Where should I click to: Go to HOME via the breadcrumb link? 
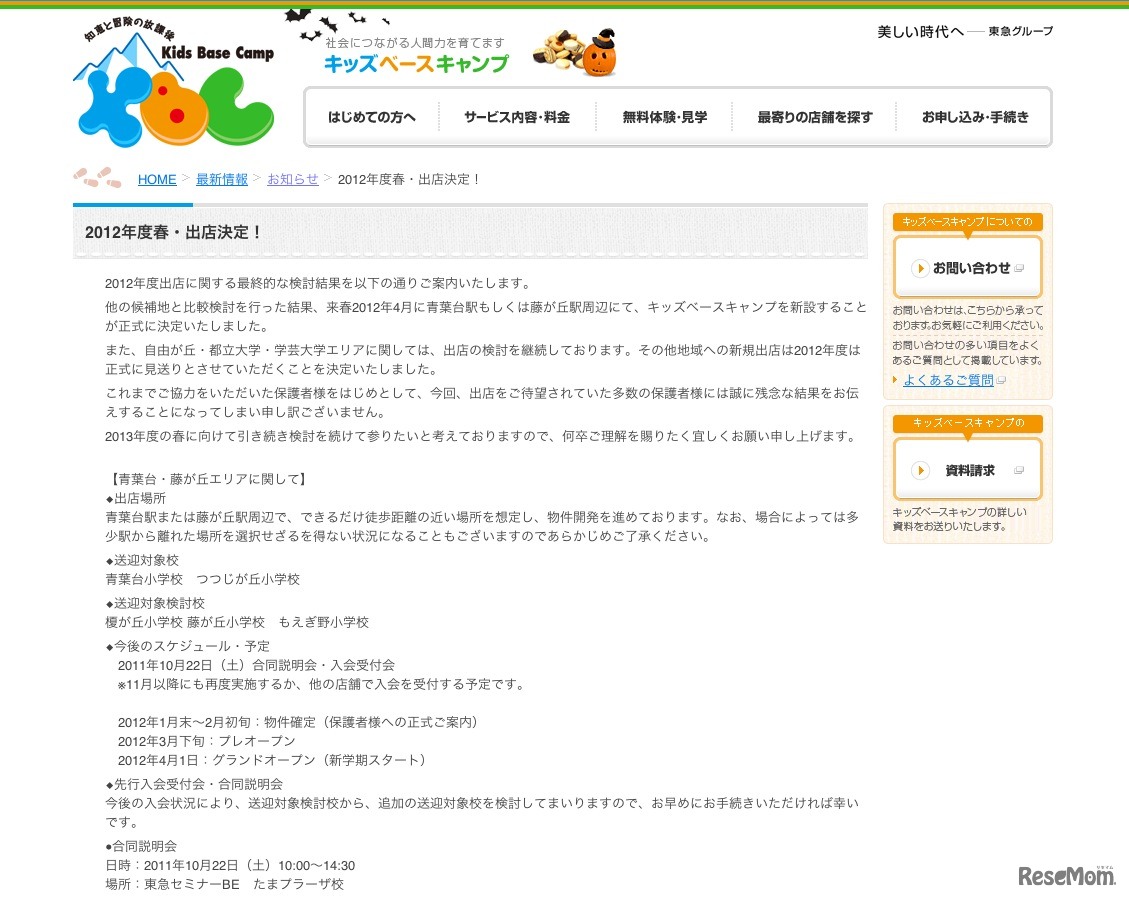click(x=157, y=179)
